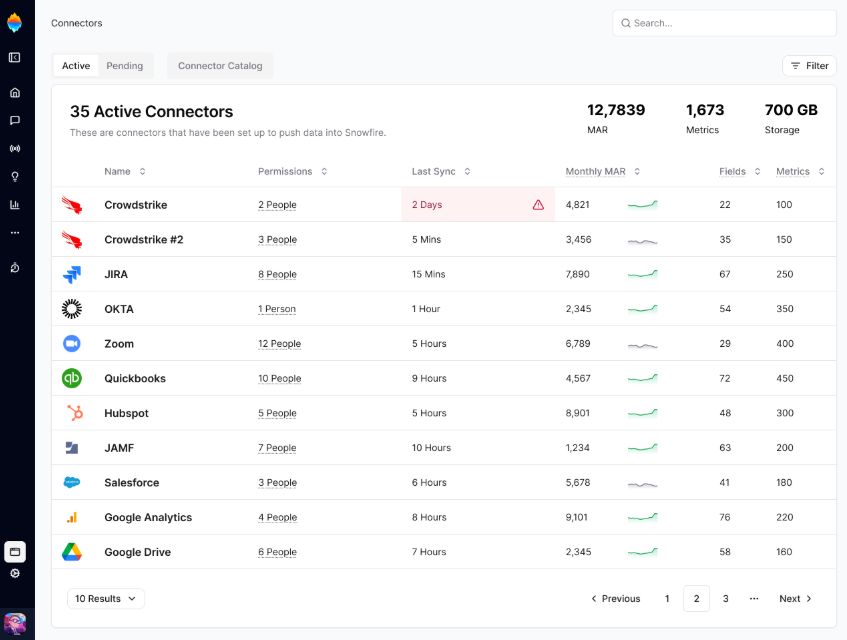847x640 pixels.
Task: Click the JAMF logo icon
Action: (71, 448)
